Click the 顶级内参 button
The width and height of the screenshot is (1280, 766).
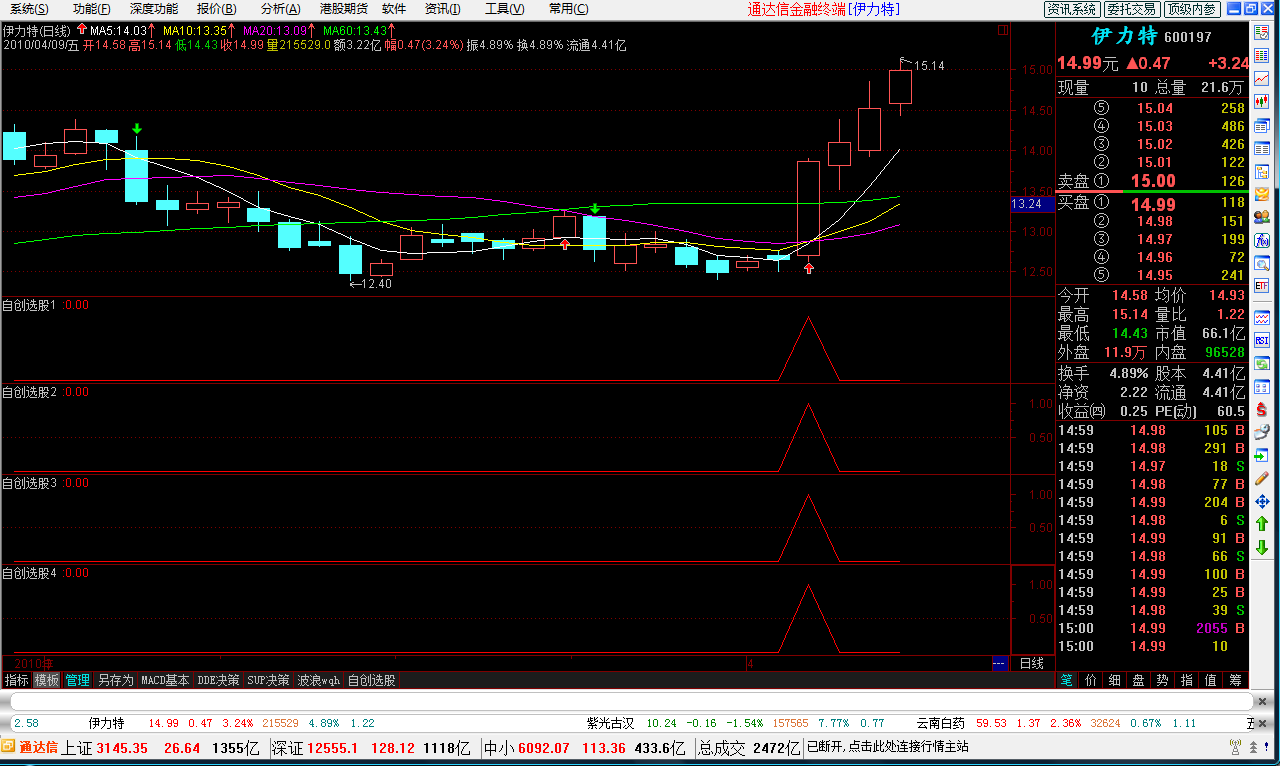[1192, 9]
